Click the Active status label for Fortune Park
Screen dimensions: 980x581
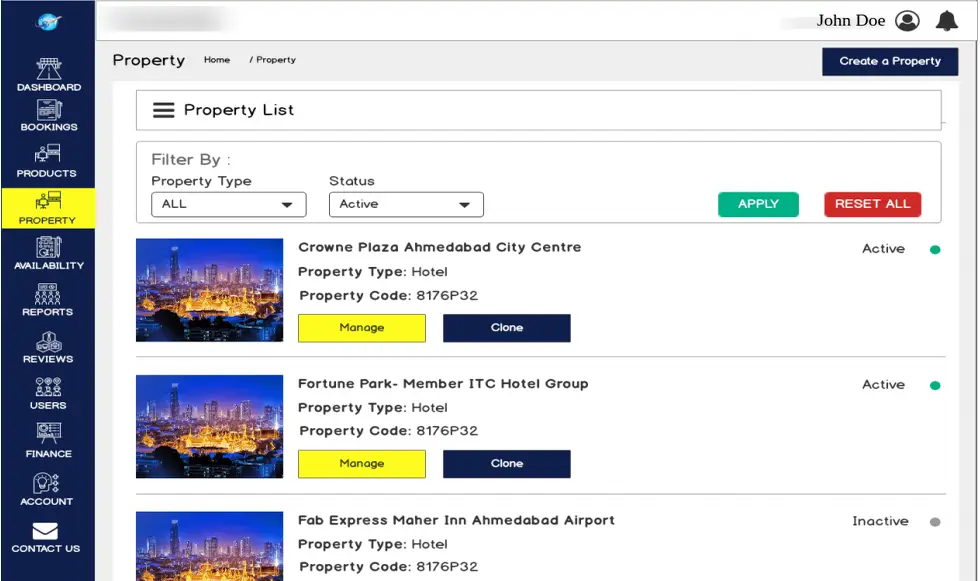(884, 385)
